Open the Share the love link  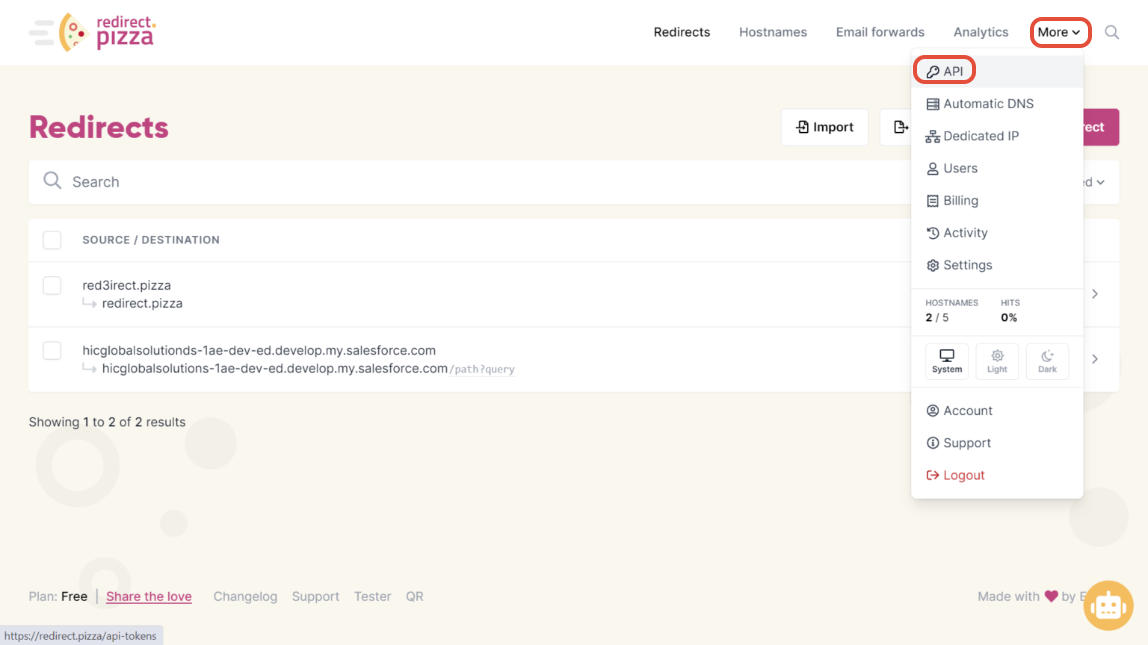(149, 597)
